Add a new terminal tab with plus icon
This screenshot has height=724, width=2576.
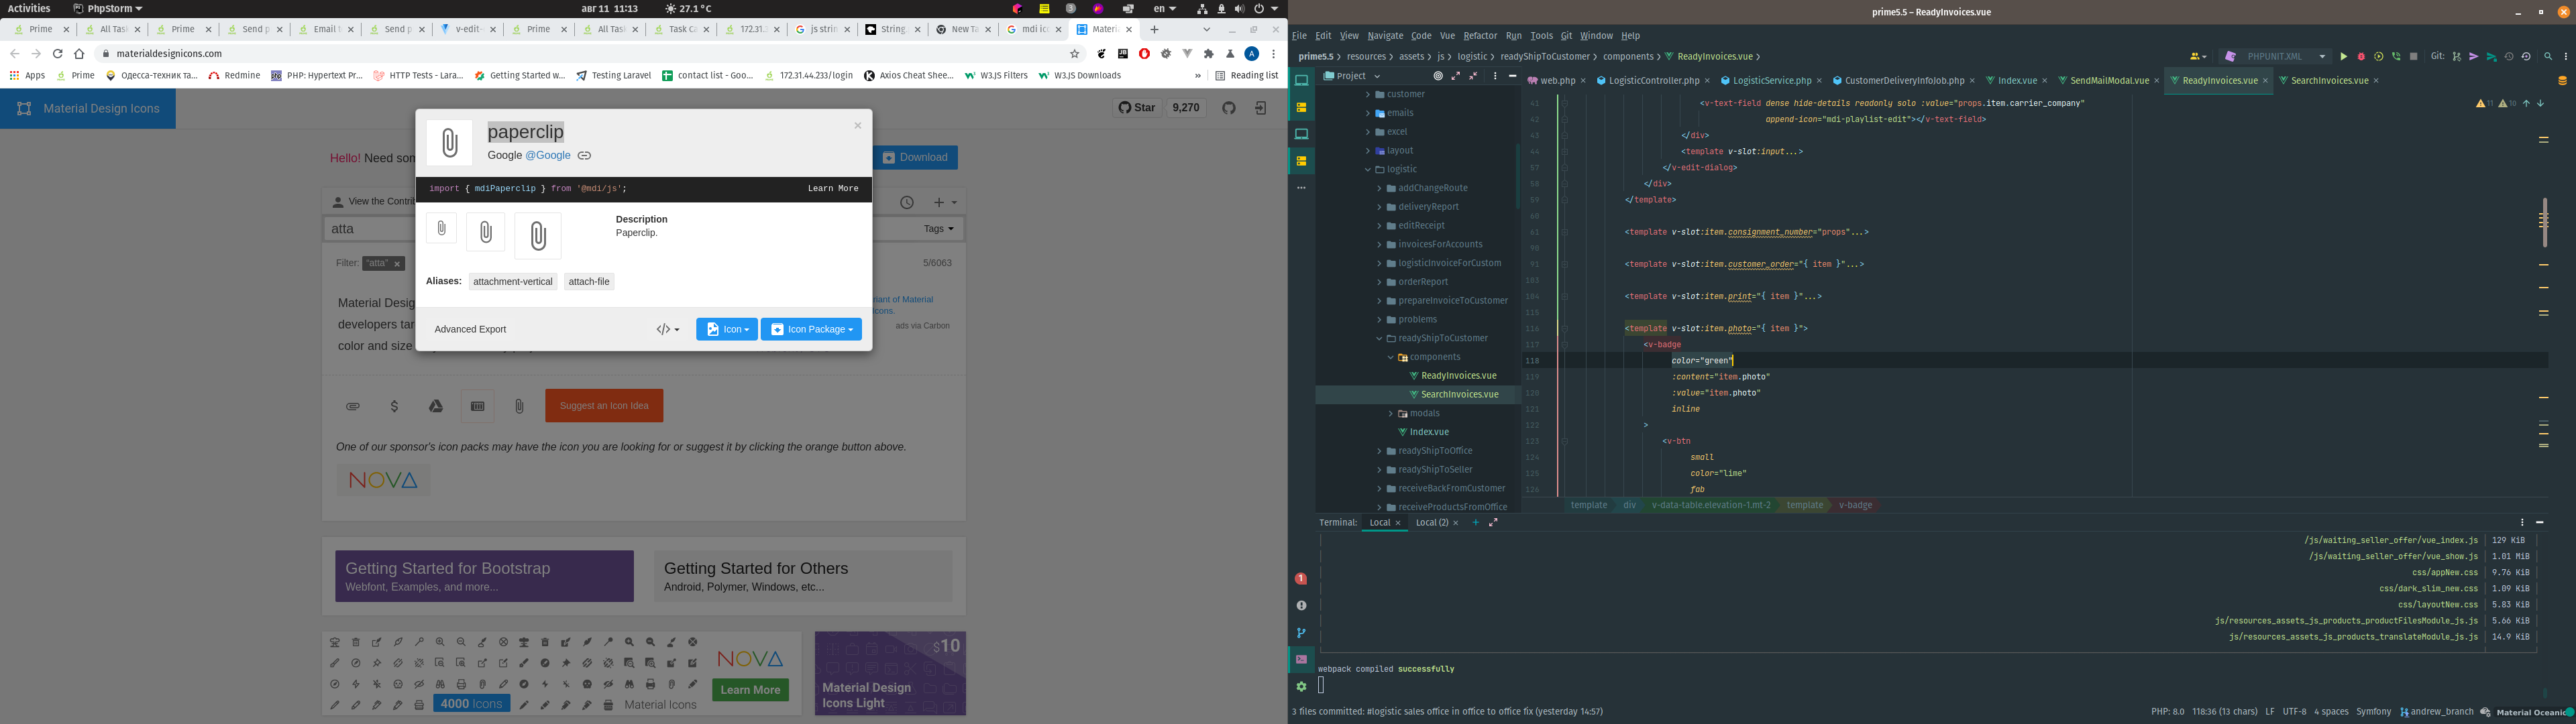(1475, 522)
